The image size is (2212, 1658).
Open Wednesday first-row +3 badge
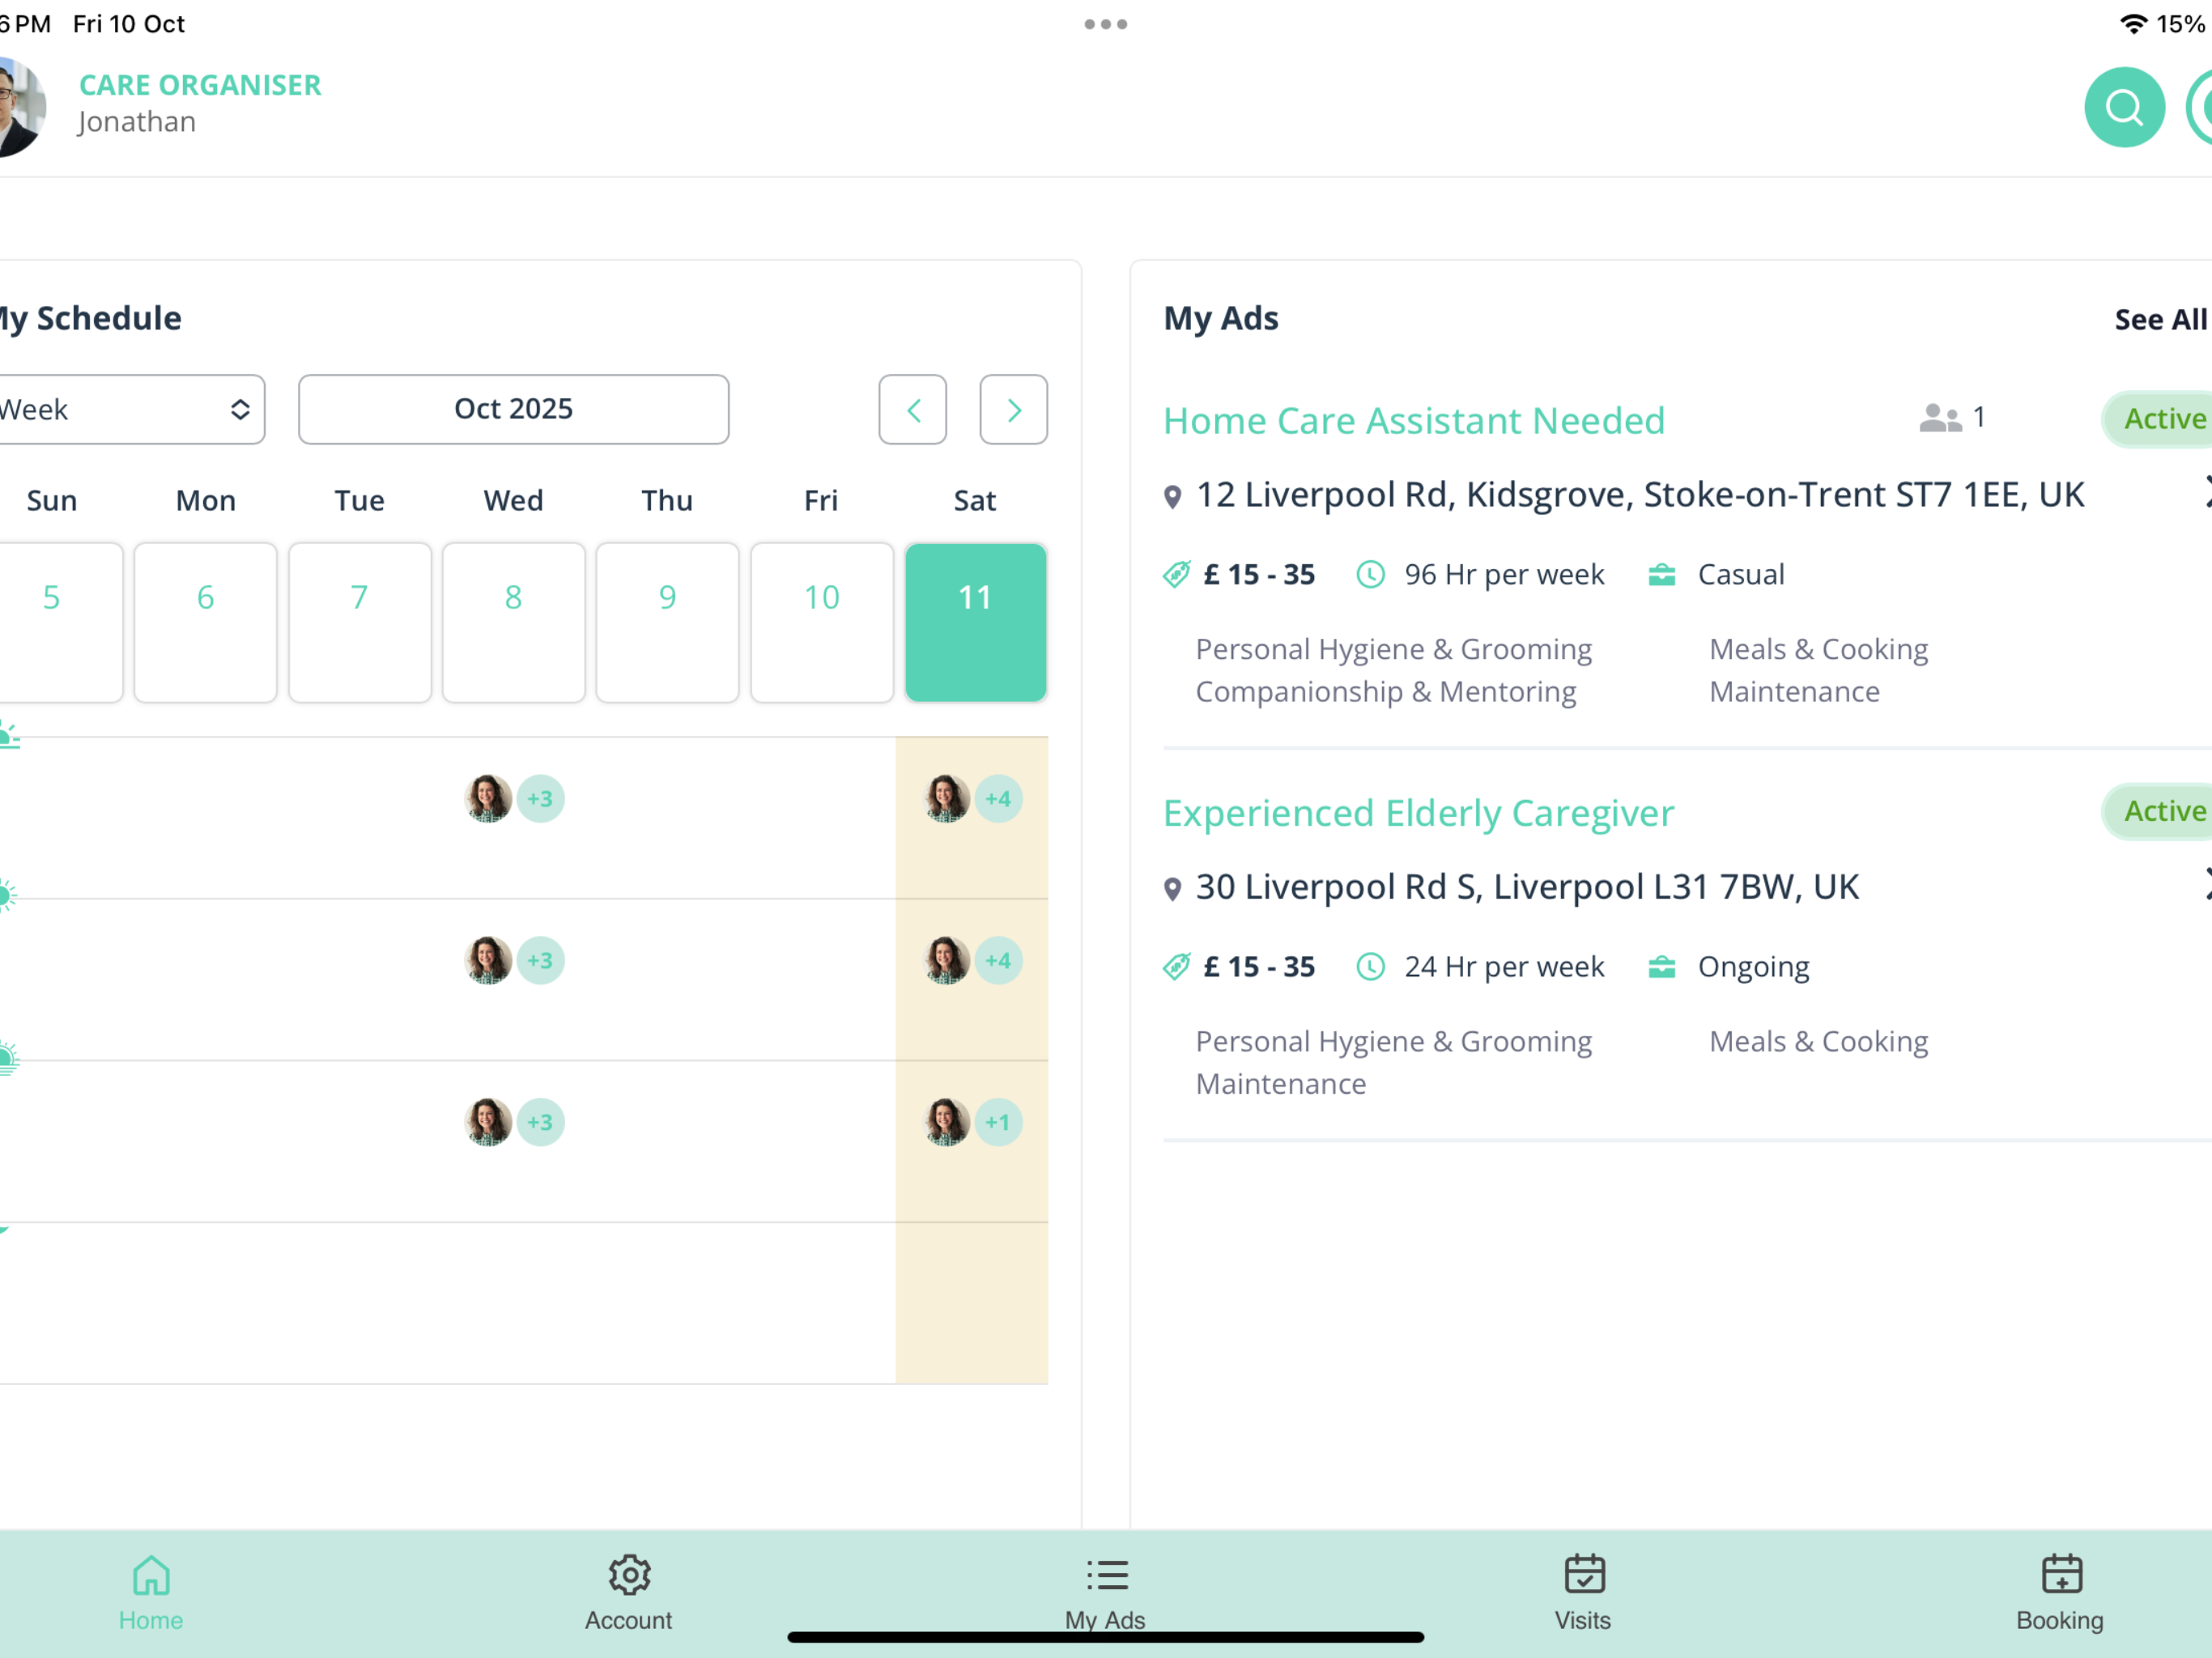541,799
